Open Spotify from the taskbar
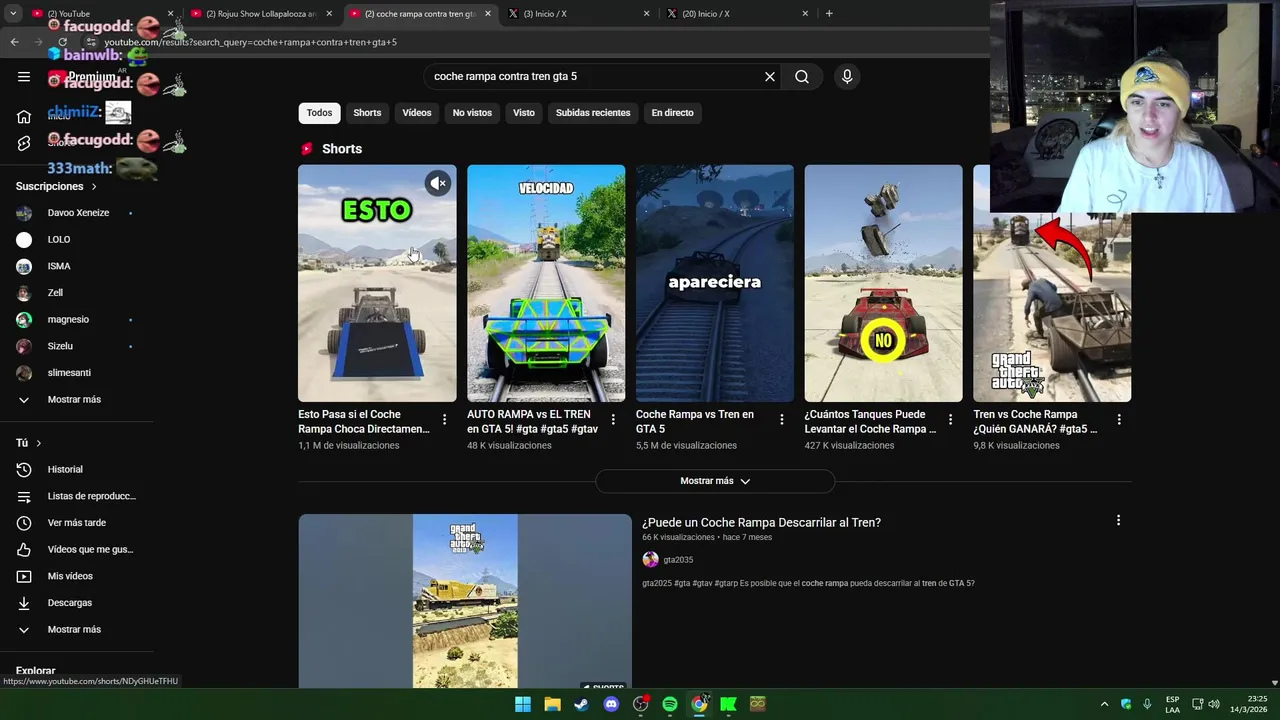The image size is (1280, 720). point(670,704)
